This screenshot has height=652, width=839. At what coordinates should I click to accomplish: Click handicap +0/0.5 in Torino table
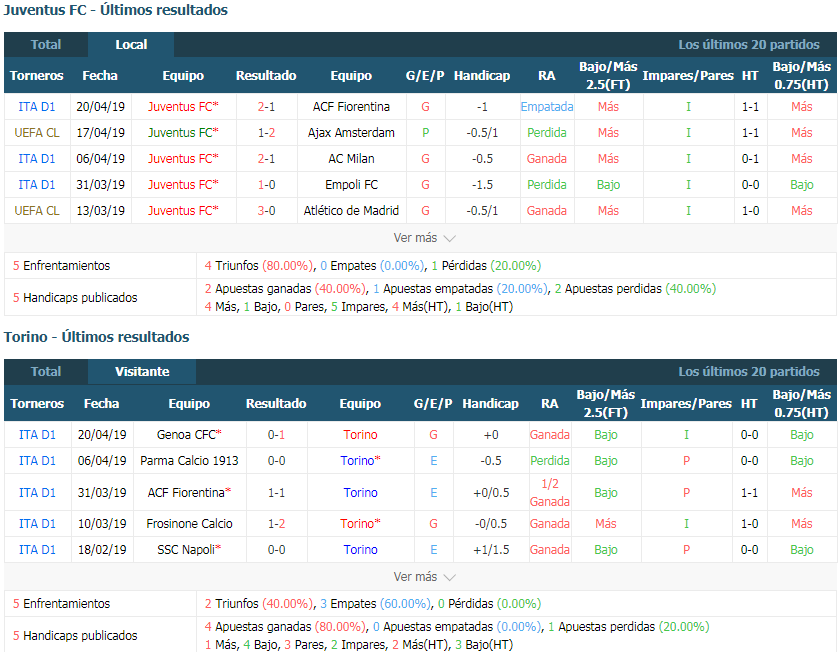491,493
